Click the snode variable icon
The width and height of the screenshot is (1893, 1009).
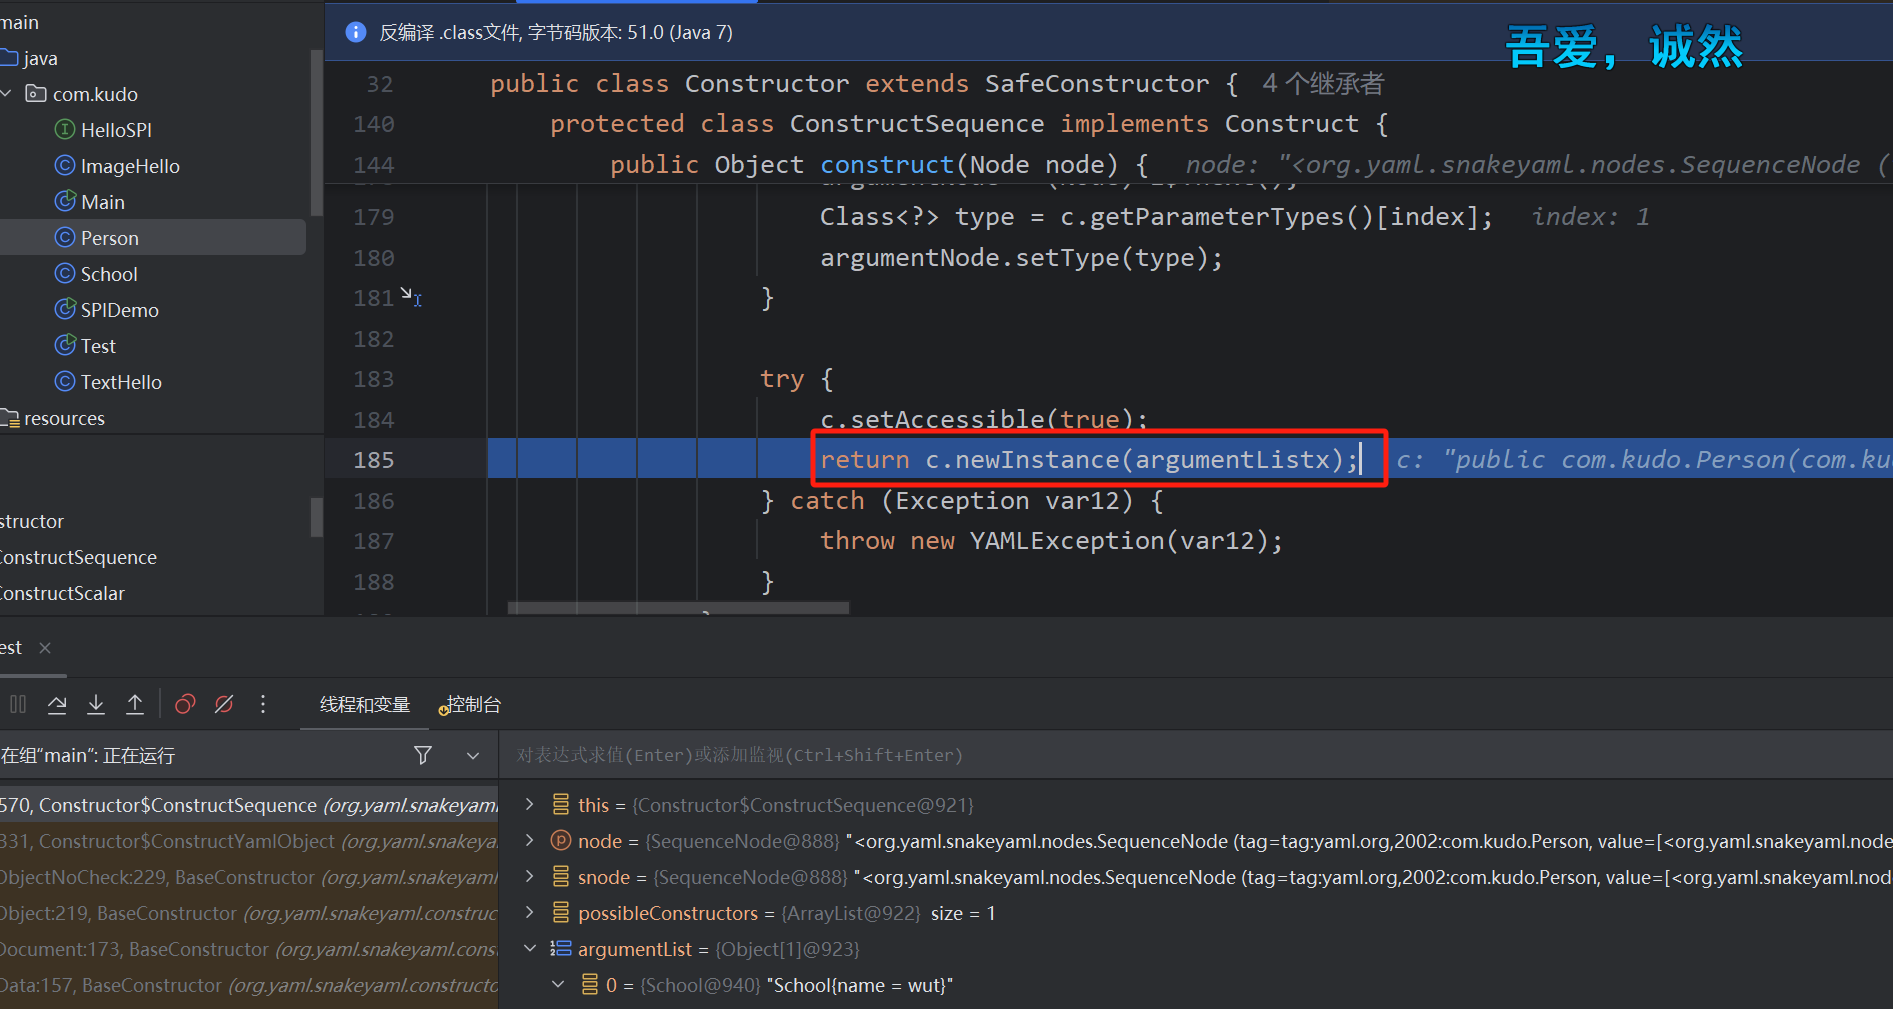[561, 876]
